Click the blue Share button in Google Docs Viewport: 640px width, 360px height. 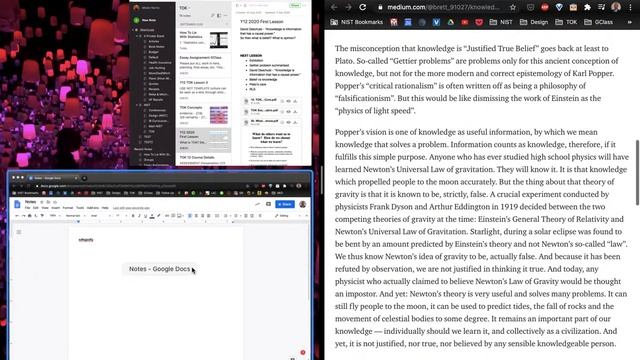click(284, 204)
